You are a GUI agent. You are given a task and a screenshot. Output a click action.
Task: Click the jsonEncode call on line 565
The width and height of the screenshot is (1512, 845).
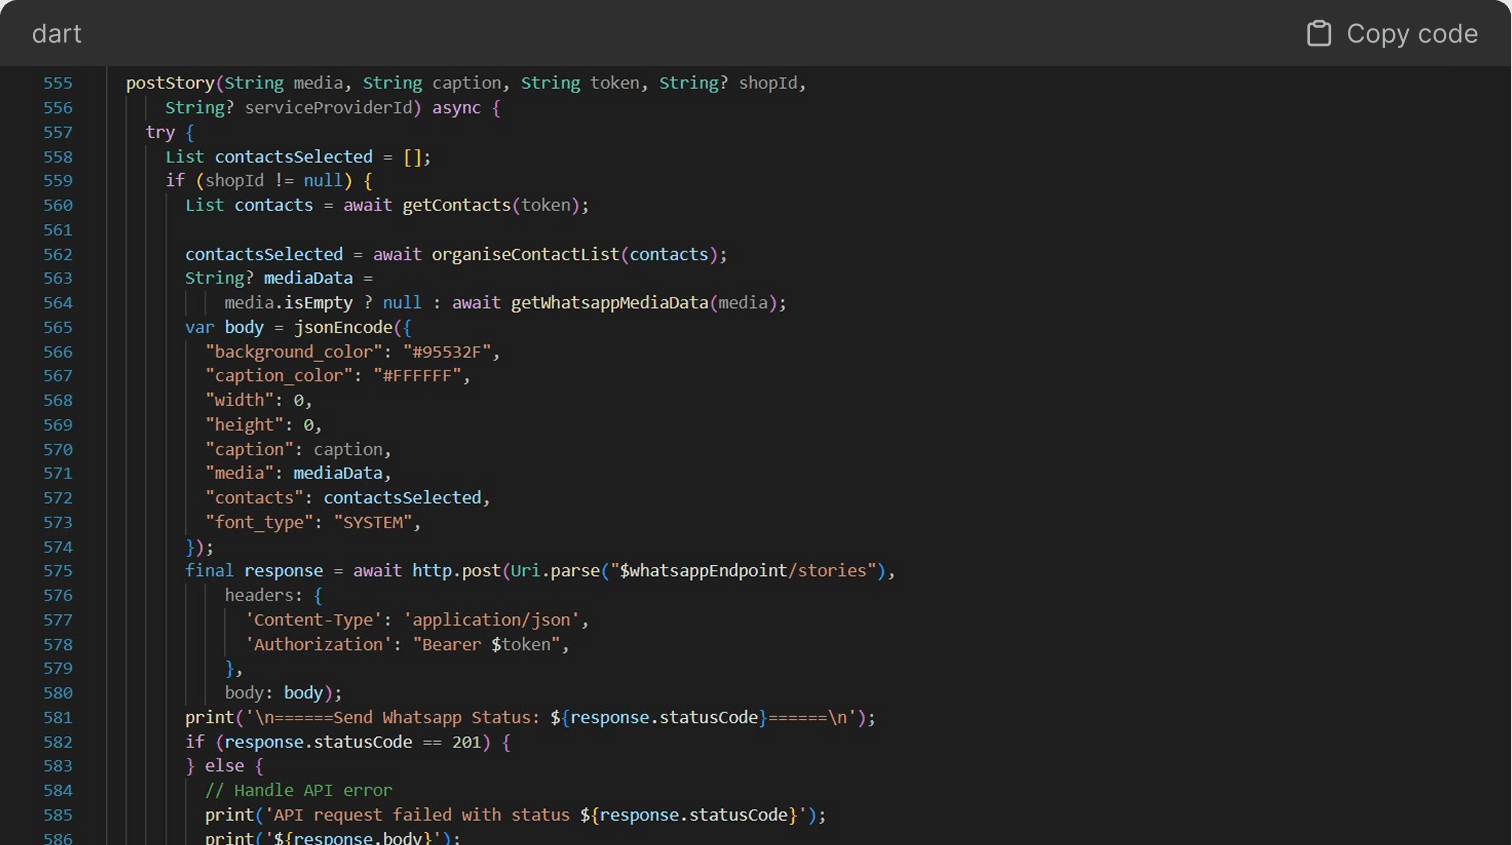click(343, 327)
